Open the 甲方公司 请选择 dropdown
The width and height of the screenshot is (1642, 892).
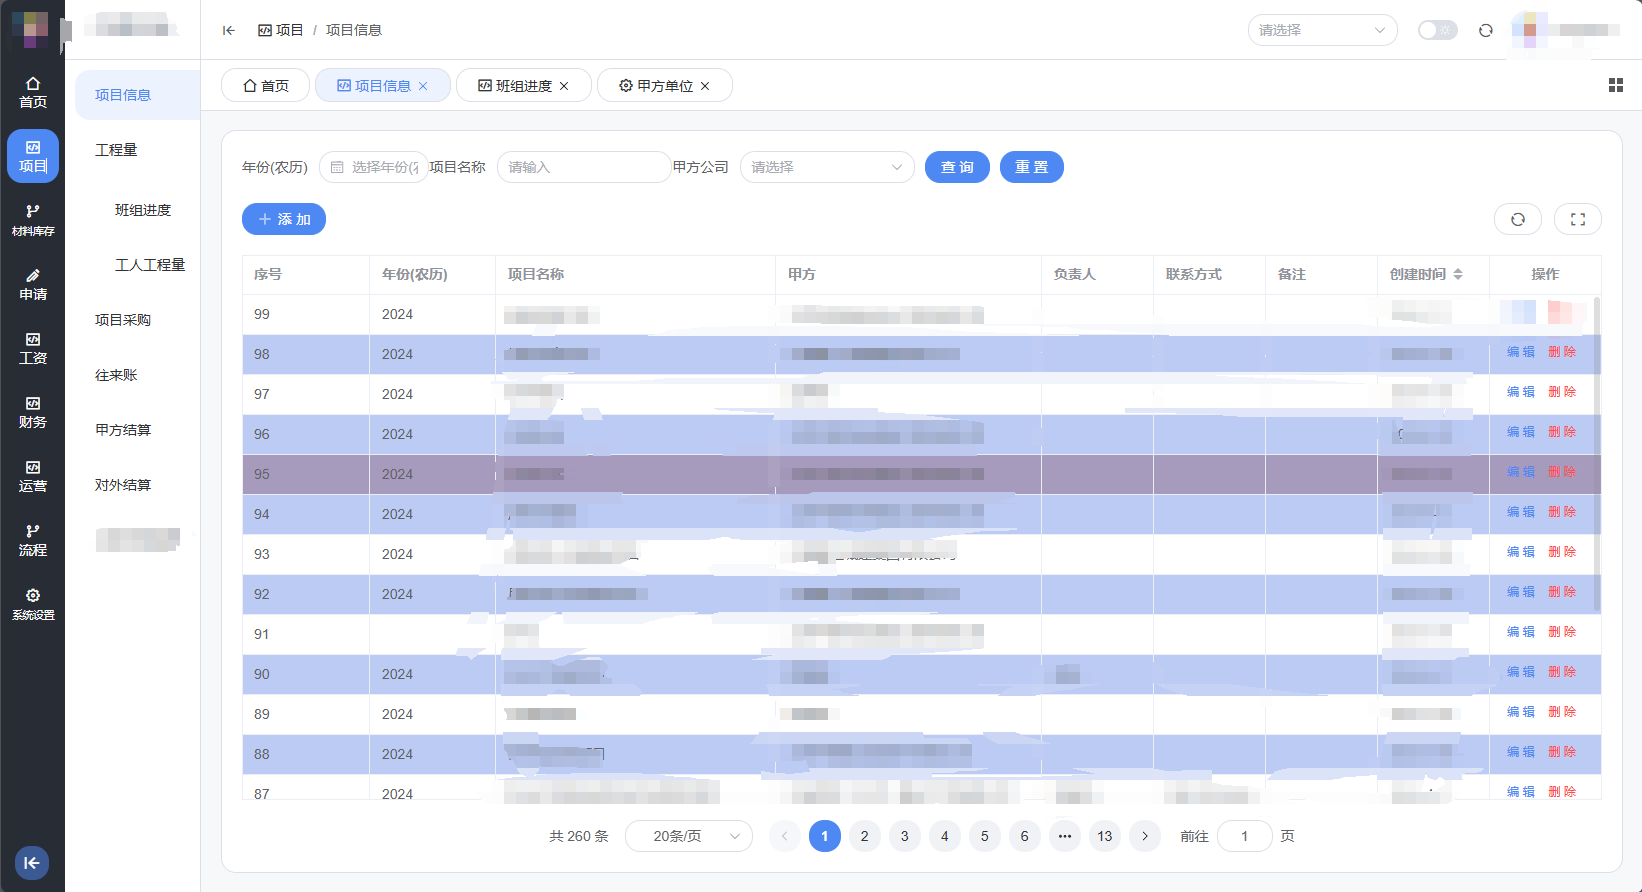828,167
